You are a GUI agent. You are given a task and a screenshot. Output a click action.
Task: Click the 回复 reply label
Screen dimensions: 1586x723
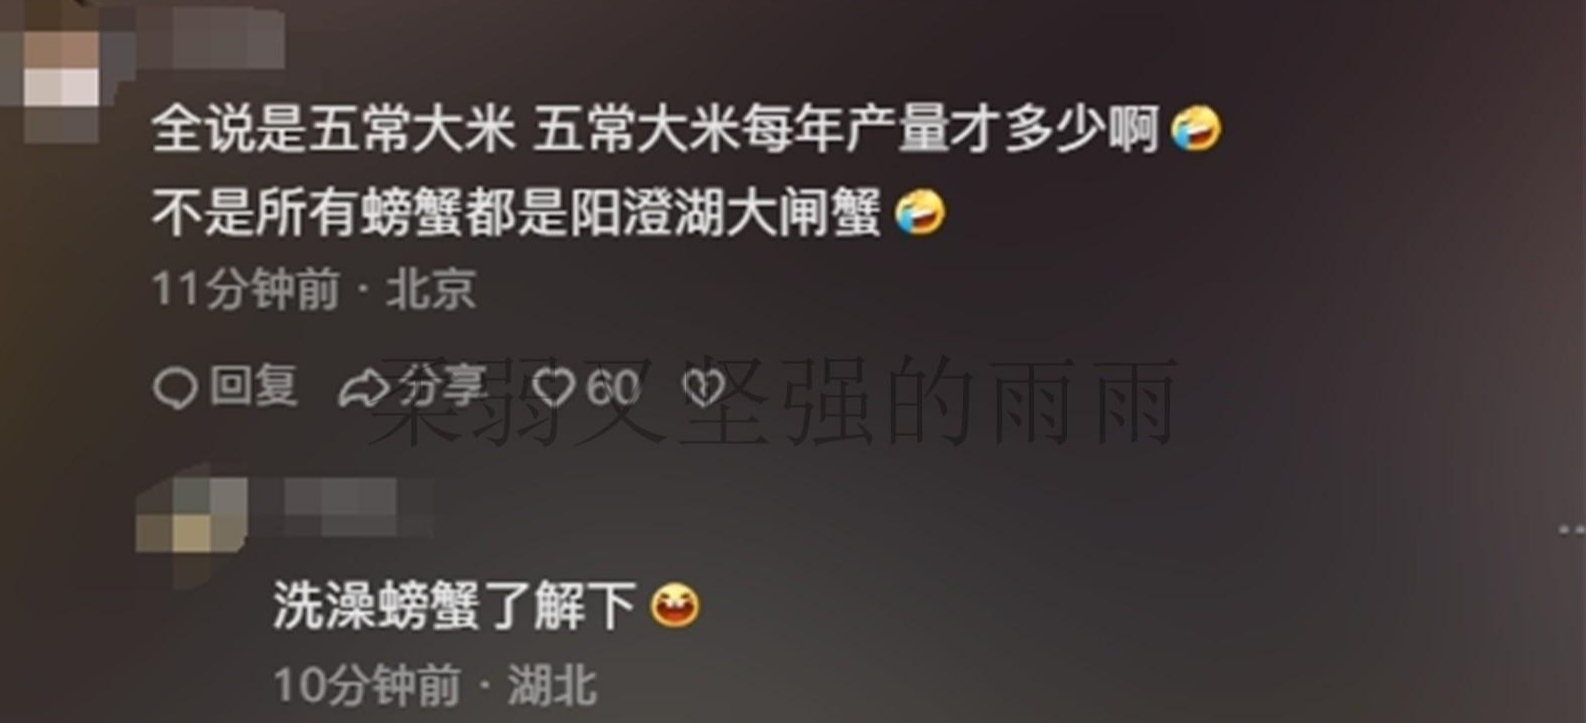click(254, 386)
